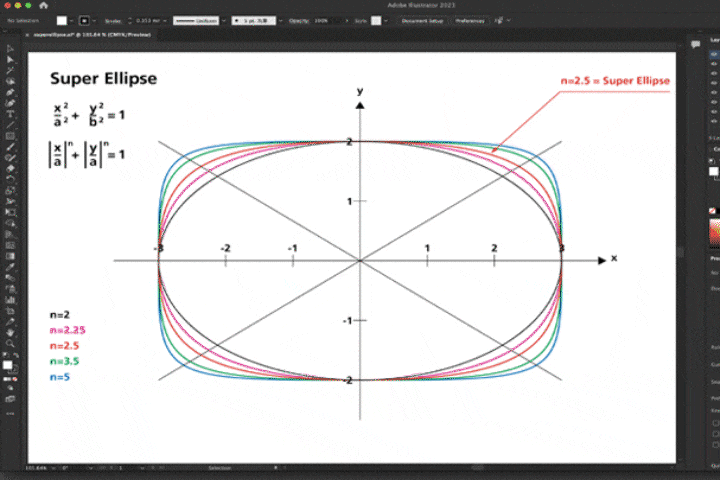Select the Type tool
This screenshot has width=720, height=480.
click(x=10, y=114)
